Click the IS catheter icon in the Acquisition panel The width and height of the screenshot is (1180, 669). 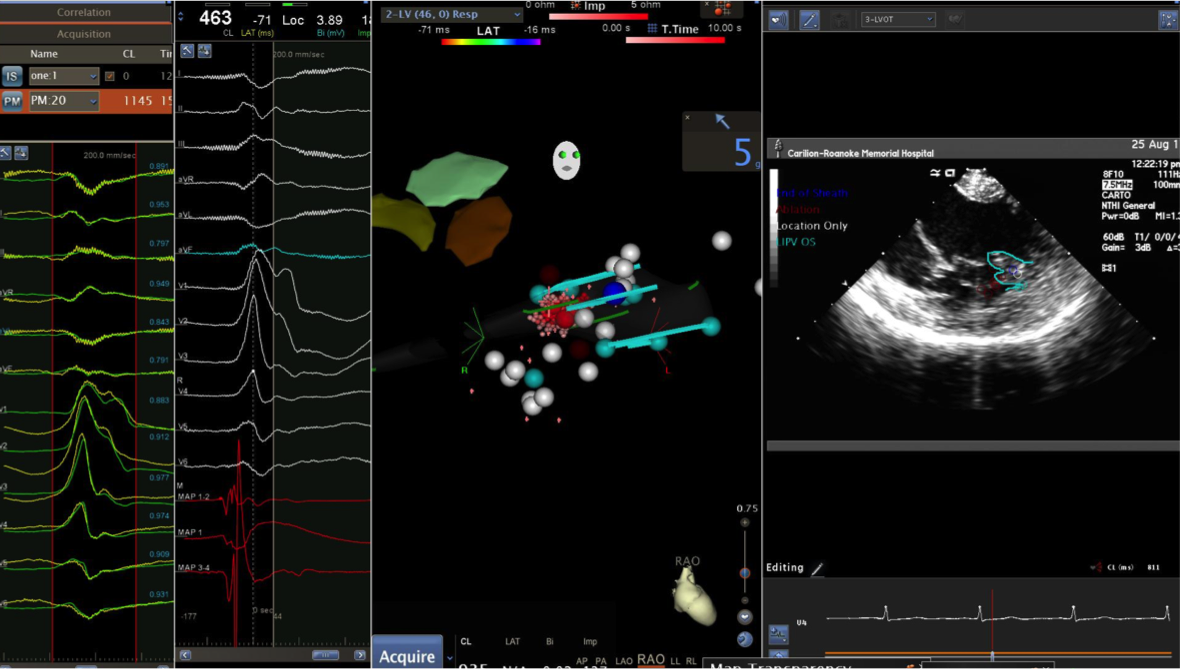click(x=10, y=75)
